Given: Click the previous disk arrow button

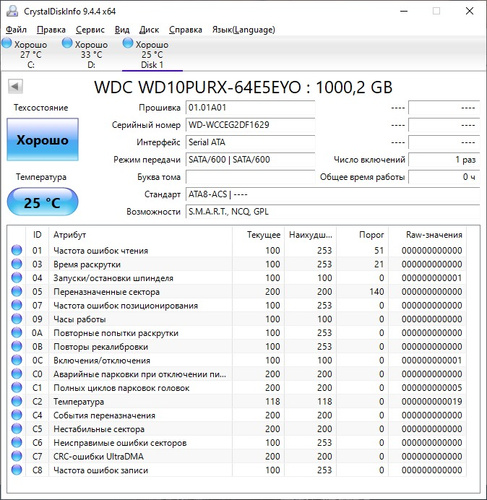Looking at the screenshot, I should [15, 87].
